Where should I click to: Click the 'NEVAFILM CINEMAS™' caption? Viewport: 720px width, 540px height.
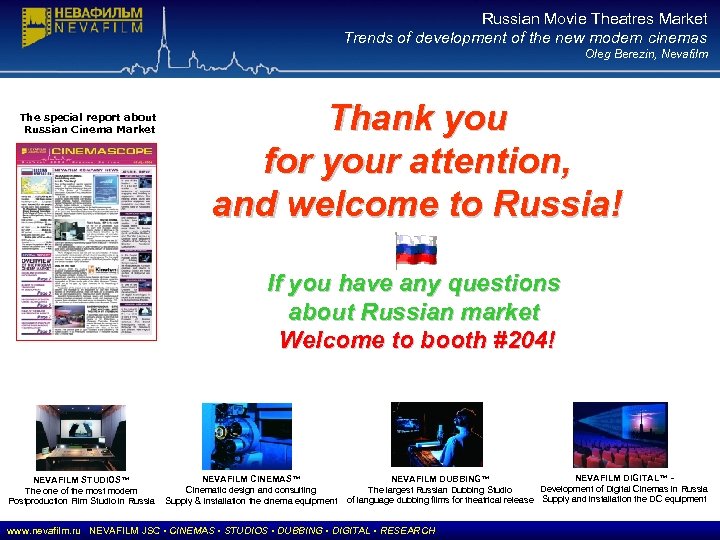coord(251,478)
